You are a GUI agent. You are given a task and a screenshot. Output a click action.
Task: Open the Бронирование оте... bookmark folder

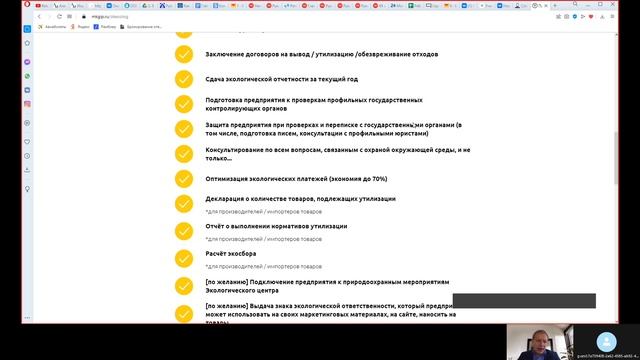click(x=141, y=27)
